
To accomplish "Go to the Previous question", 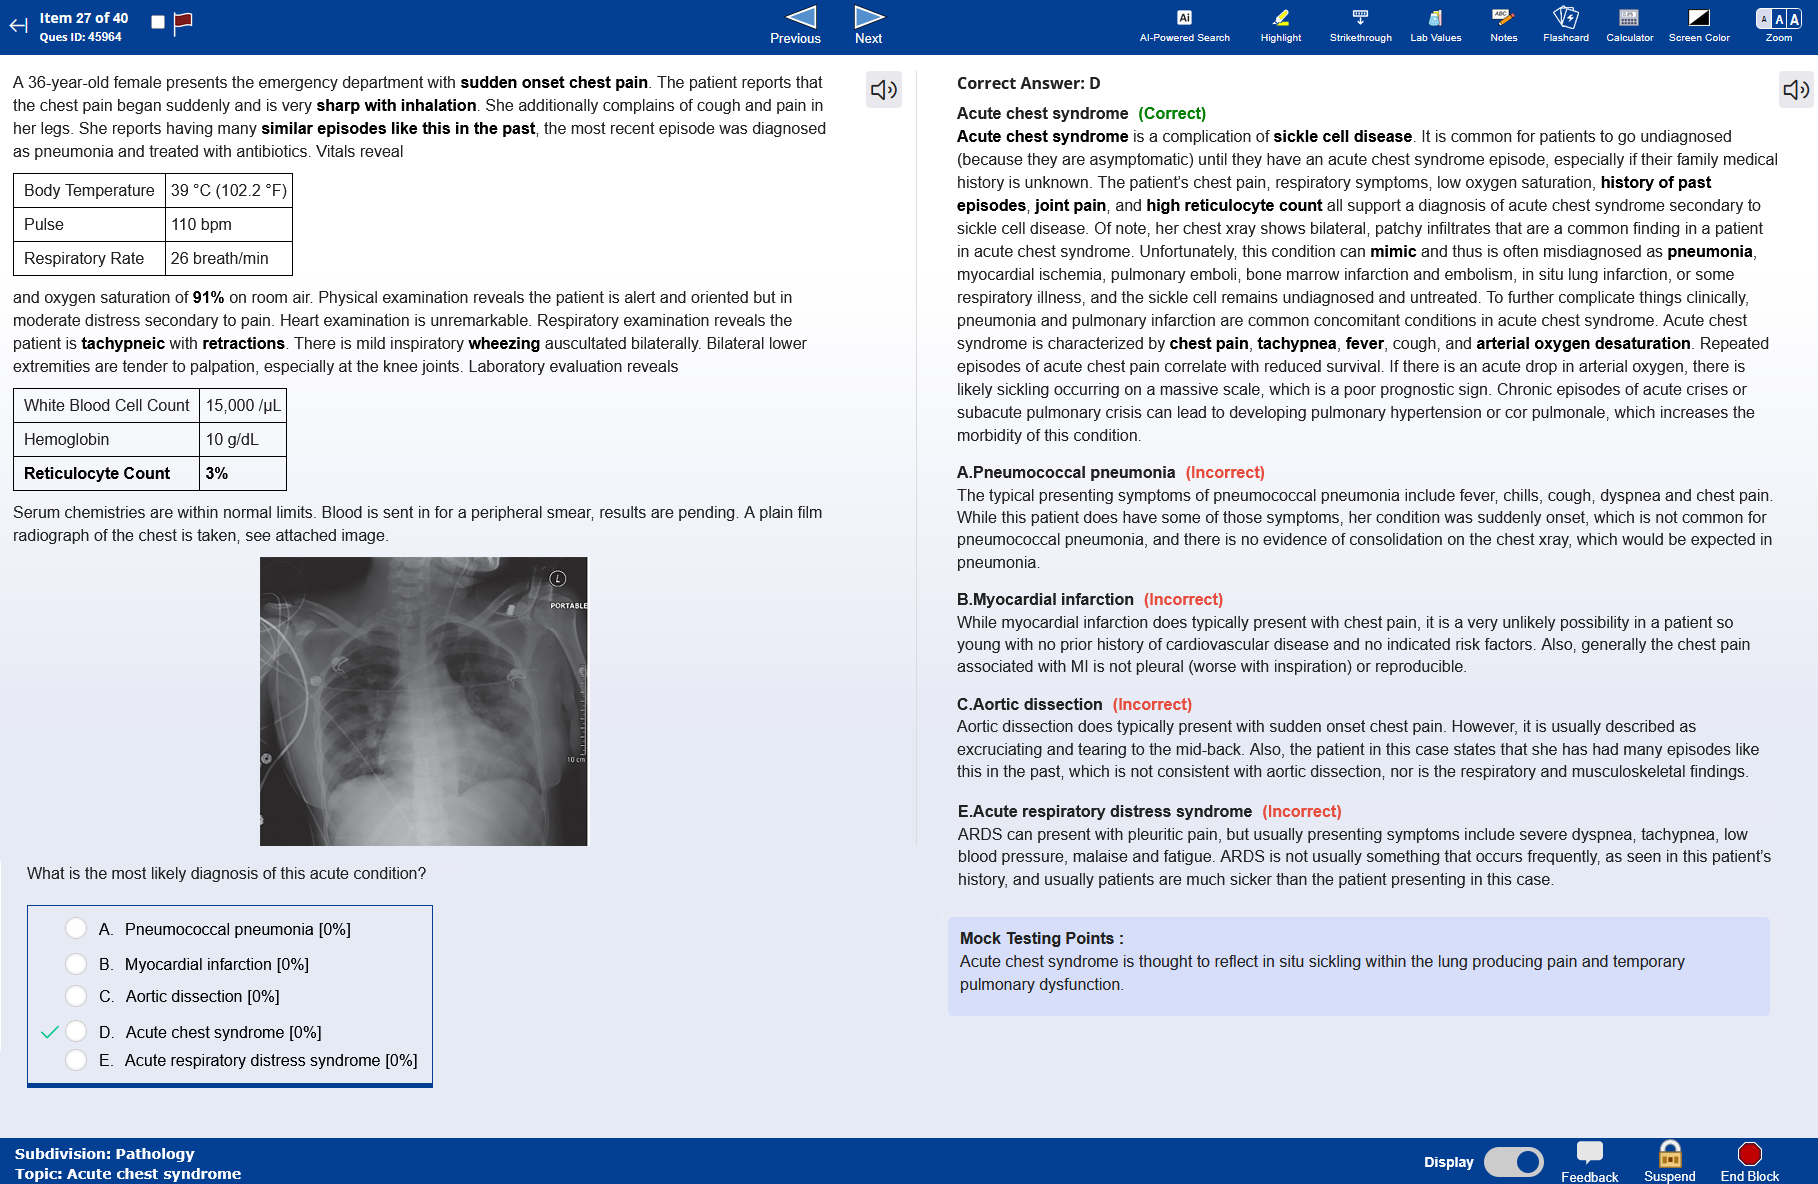I will pos(796,25).
